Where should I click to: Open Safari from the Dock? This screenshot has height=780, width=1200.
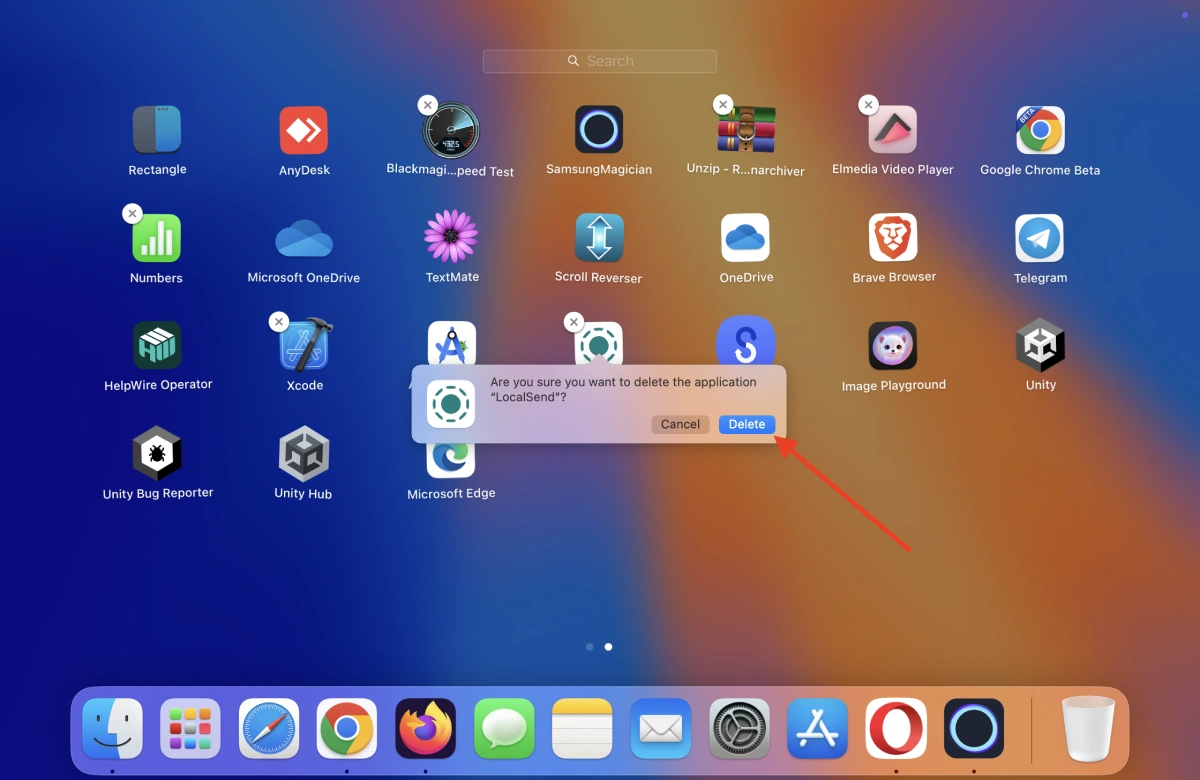[269, 728]
